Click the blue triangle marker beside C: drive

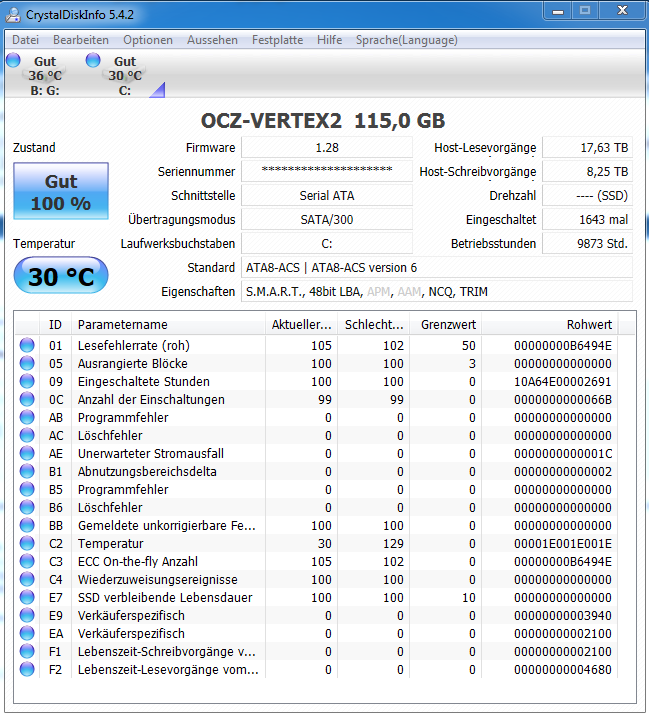pyautogui.click(x=157, y=90)
